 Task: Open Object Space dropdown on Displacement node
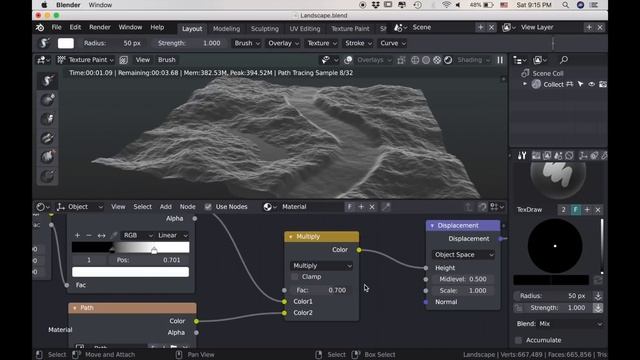pyautogui.click(x=463, y=255)
